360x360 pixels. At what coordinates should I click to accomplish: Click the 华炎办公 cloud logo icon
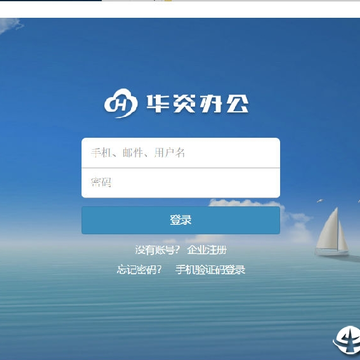click(121, 104)
